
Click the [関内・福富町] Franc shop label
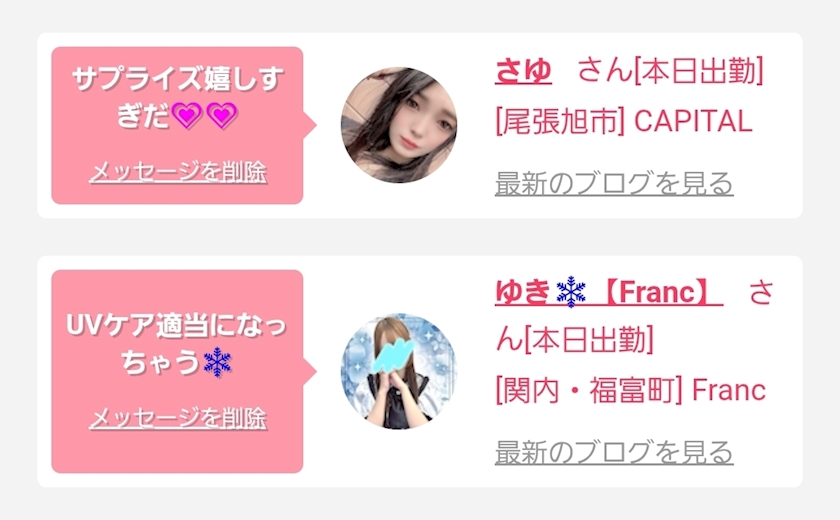click(631, 390)
